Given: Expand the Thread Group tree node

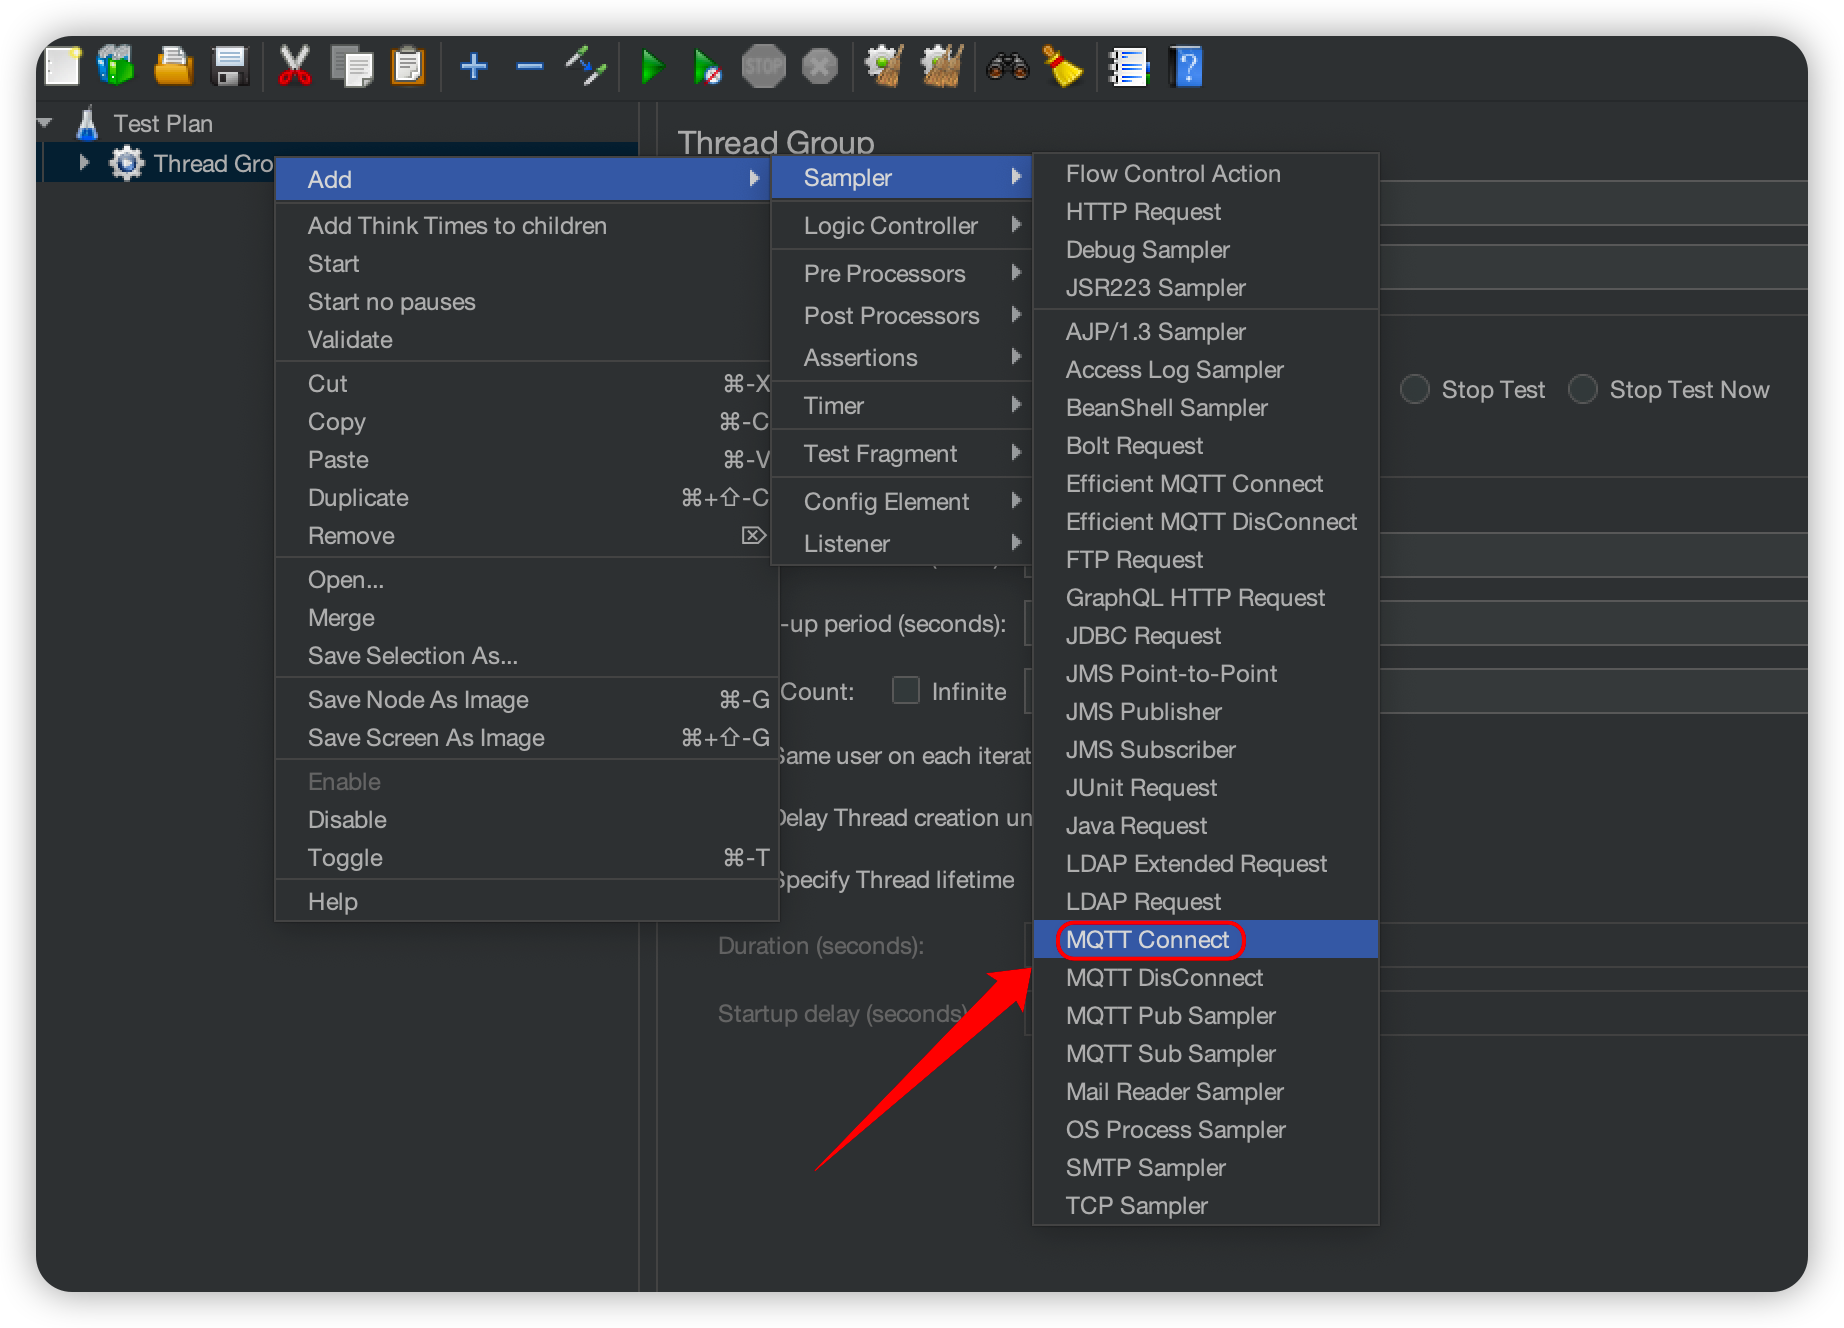Looking at the screenshot, I should point(84,163).
